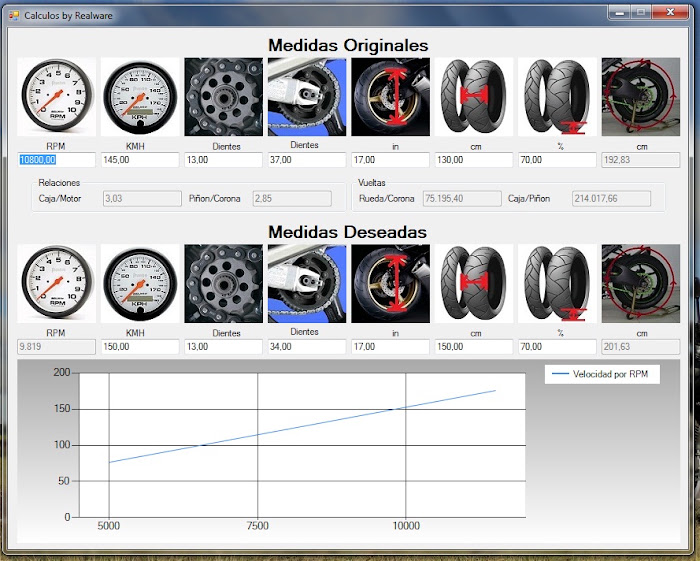700x561 pixels.
Task: Click the Piñon/Corona ratio field 2,85
Action: [x=292, y=199]
